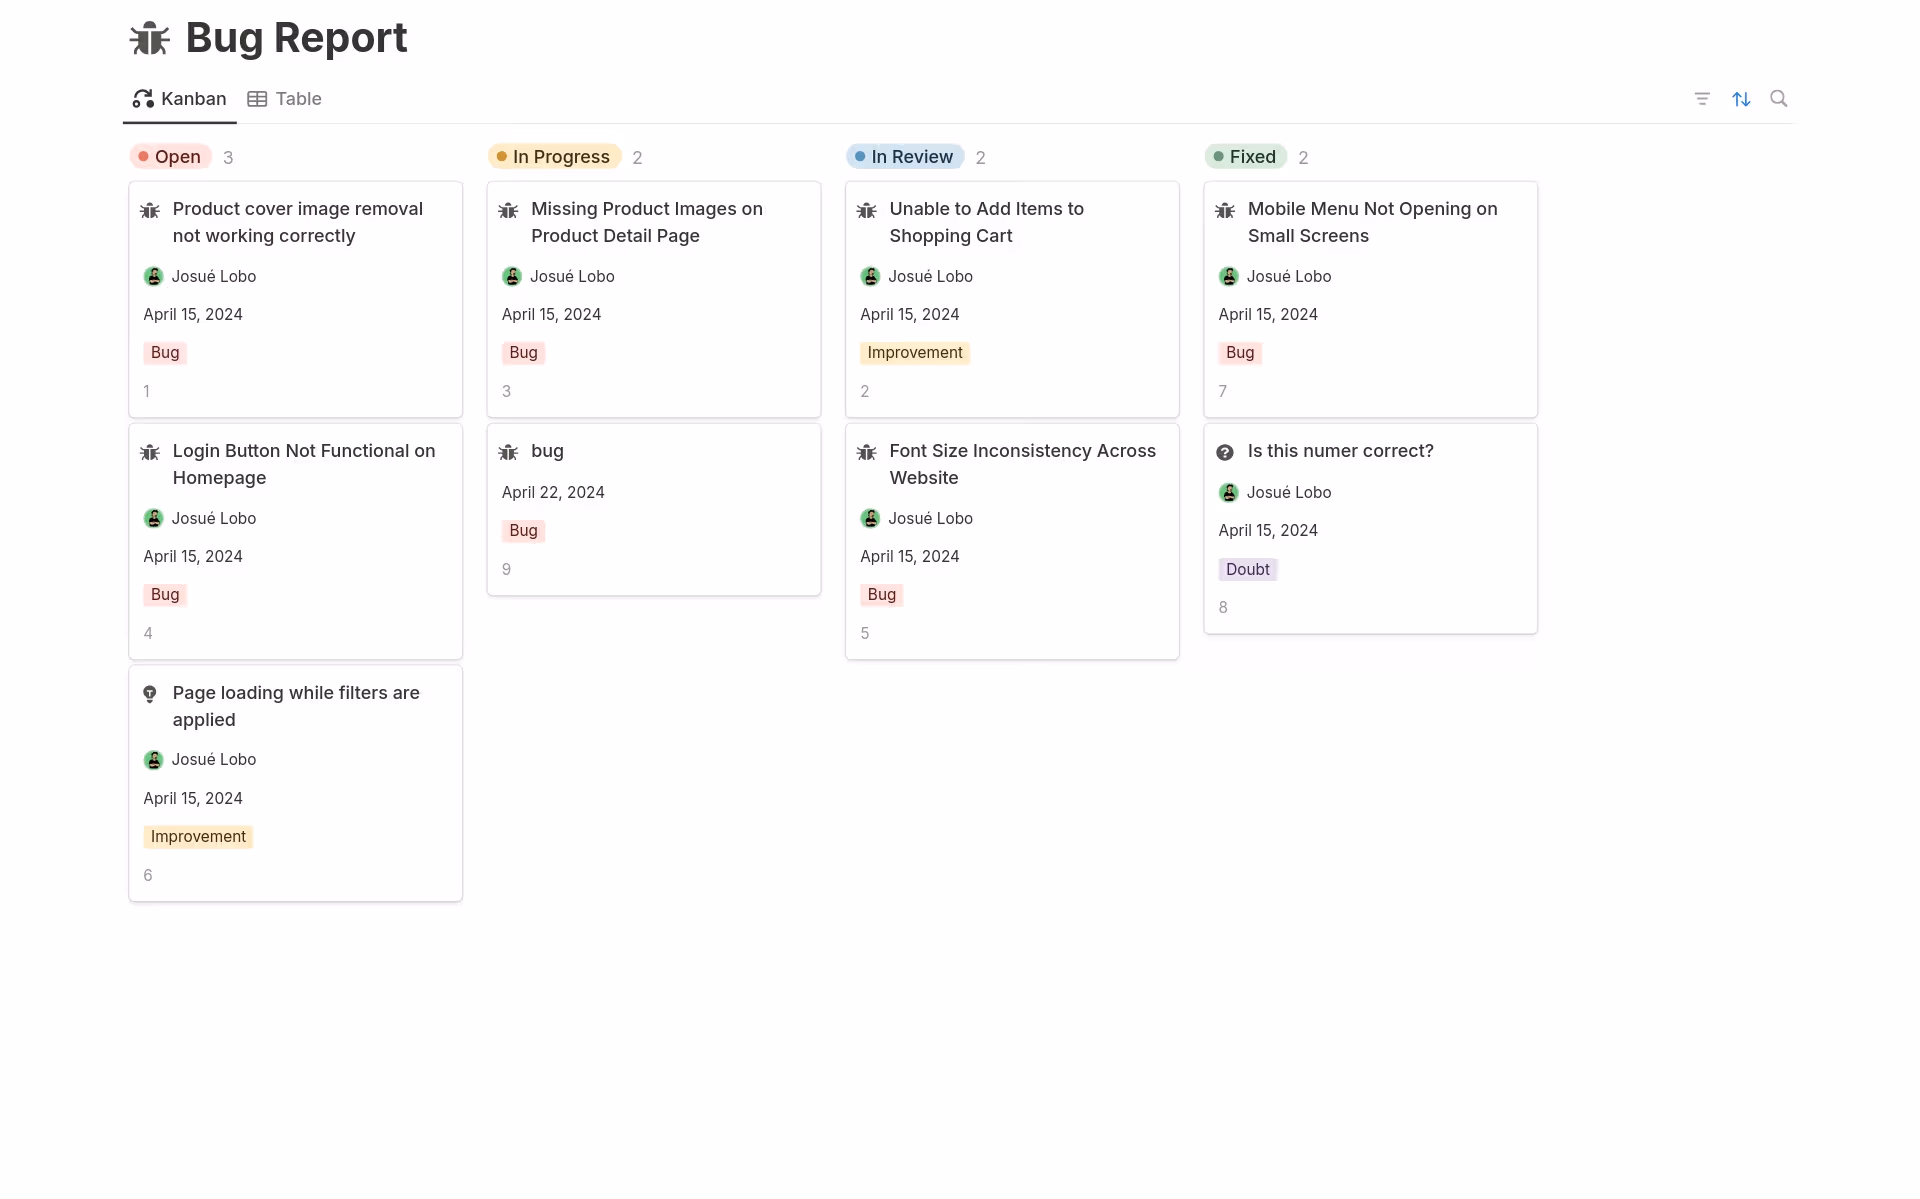The height and width of the screenshot is (1199, 1920).
Task: Click bug icon on Login Button card
Action: point(150,452)
